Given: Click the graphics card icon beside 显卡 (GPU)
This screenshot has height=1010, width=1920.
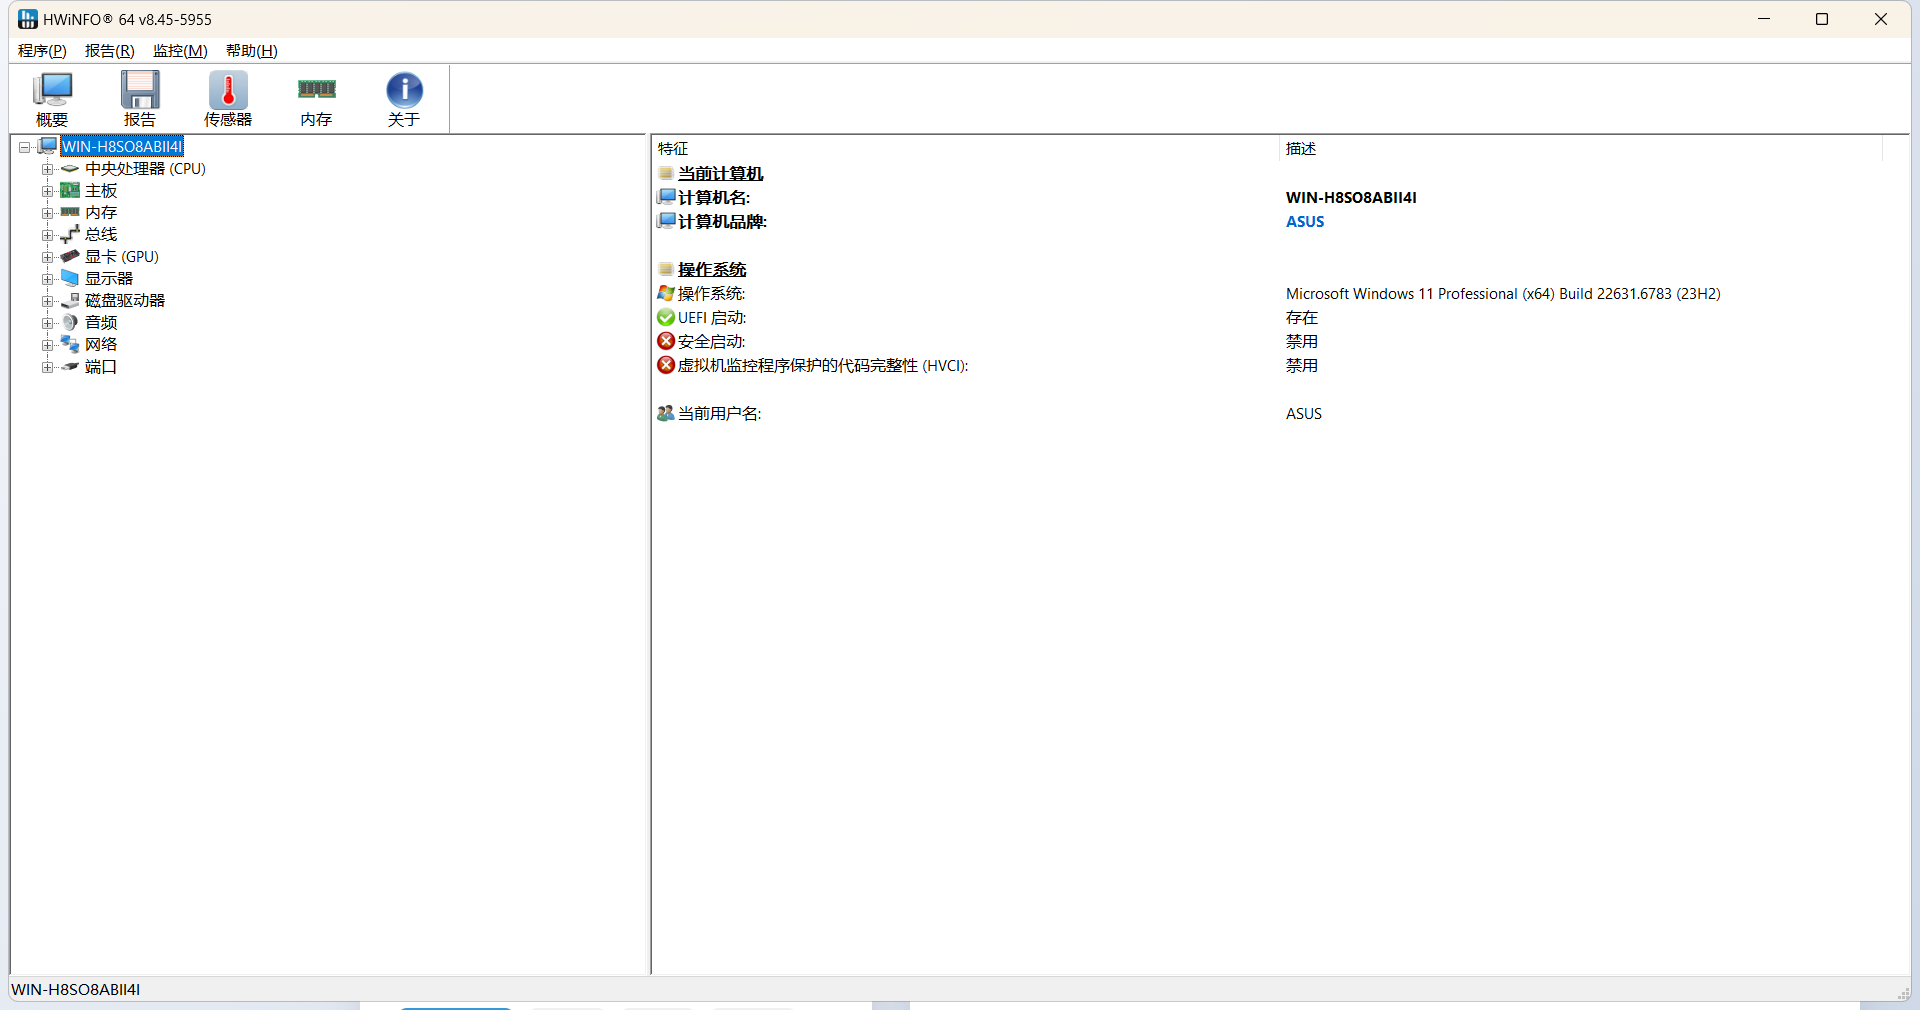Looking at the screenshot, I should coord(70,256).
